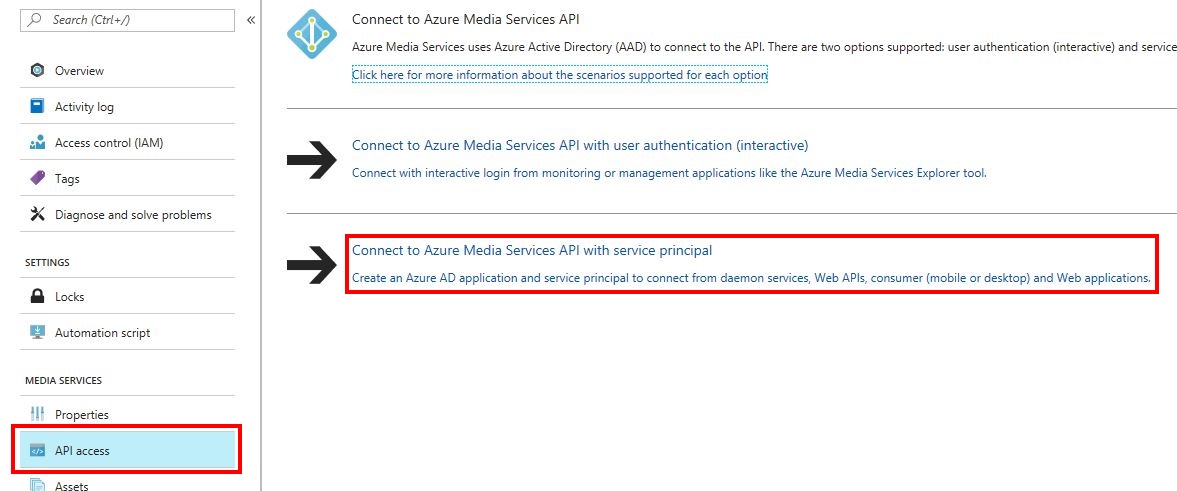Click the purple Tags icon

(37, 179)
